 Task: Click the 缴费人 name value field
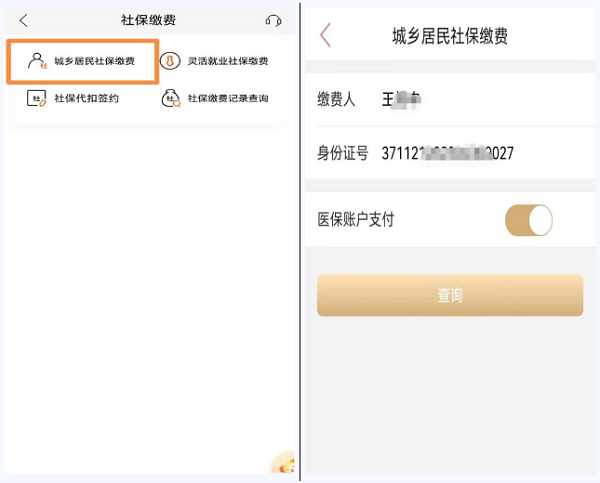coord(404,99)
